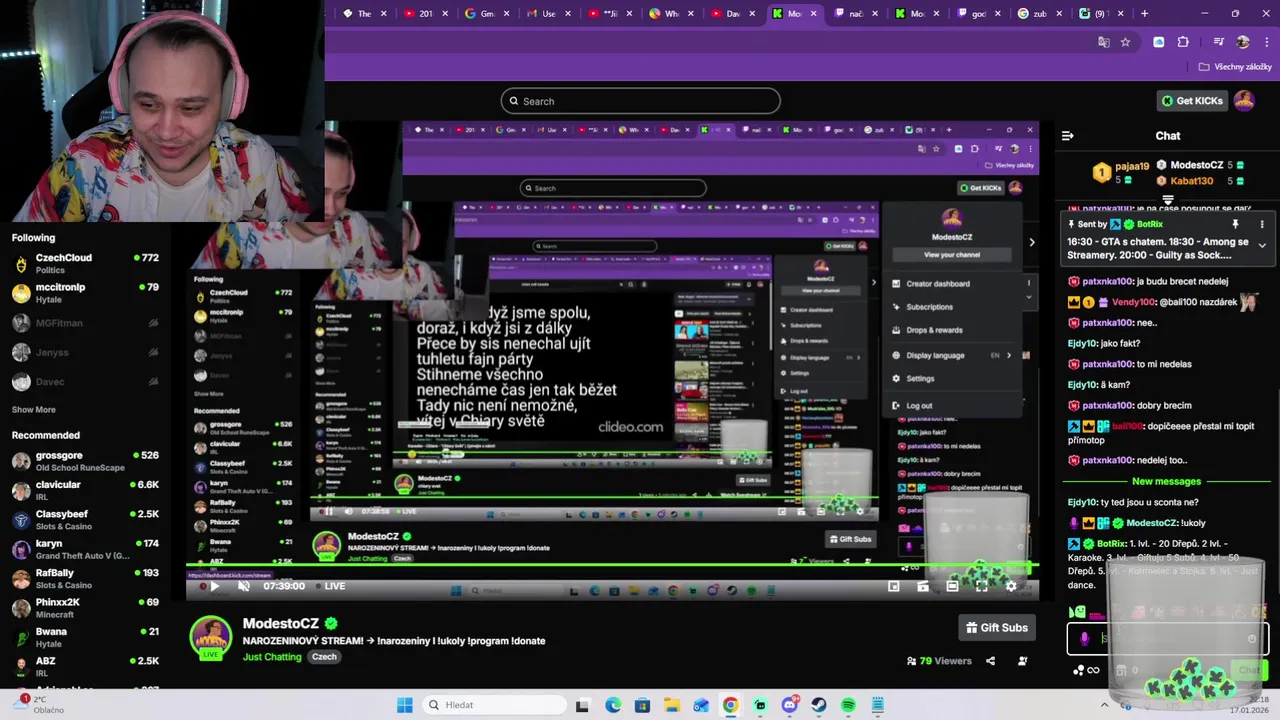This screenshot has height=720, width=1280.
Task: Open clavicular IRL channel
Action: [85, 490]
